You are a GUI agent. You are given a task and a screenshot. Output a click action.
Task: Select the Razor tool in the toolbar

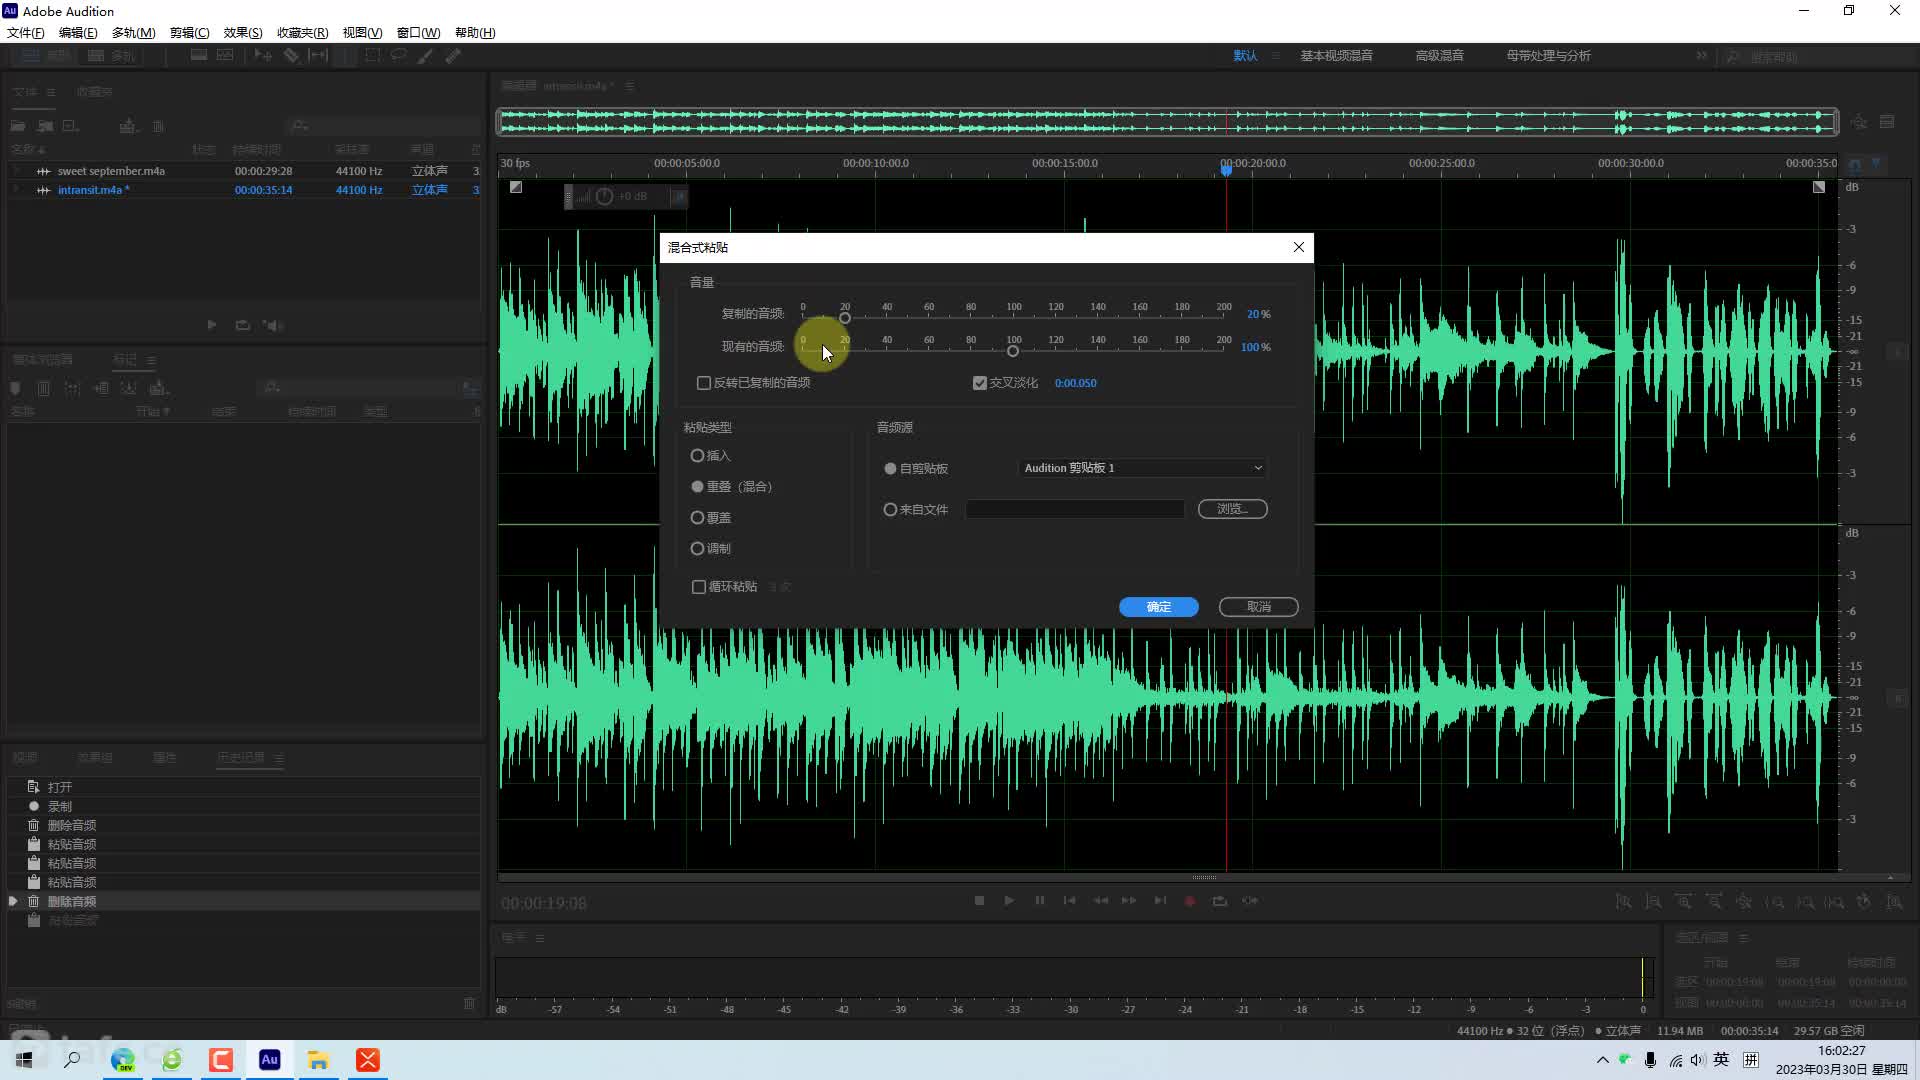click(x=291, y=56)
